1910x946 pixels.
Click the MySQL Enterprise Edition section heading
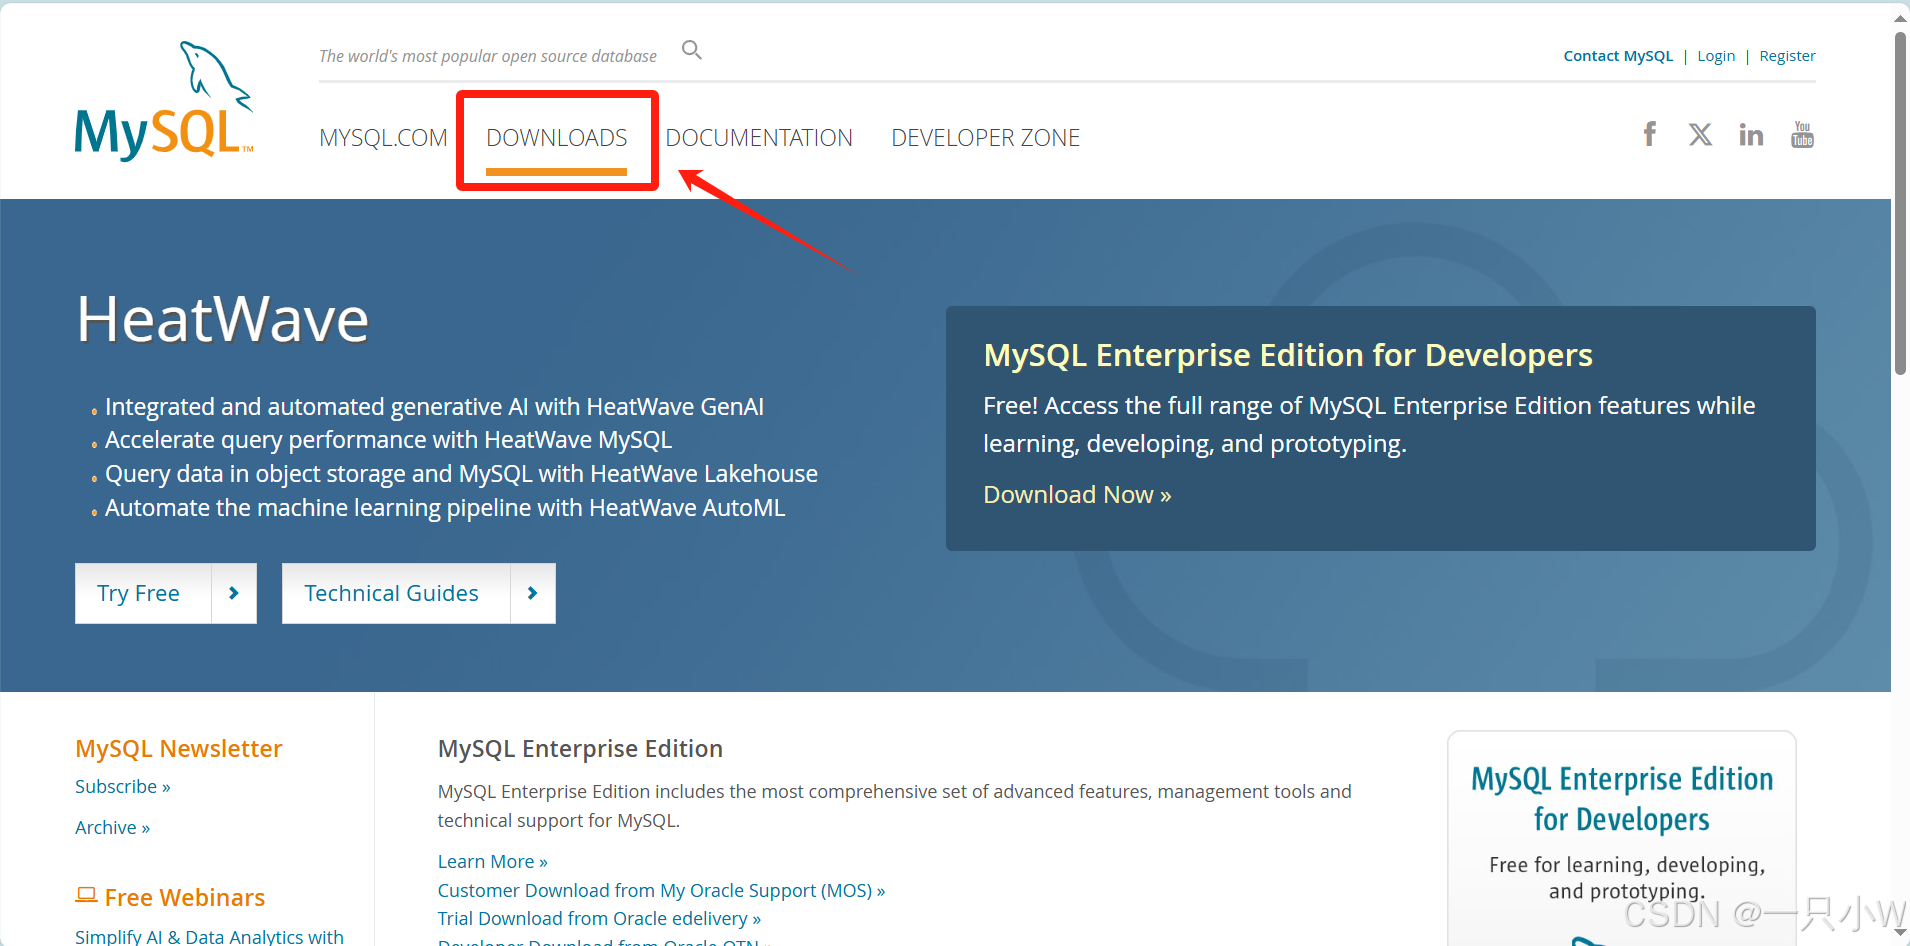580,749
